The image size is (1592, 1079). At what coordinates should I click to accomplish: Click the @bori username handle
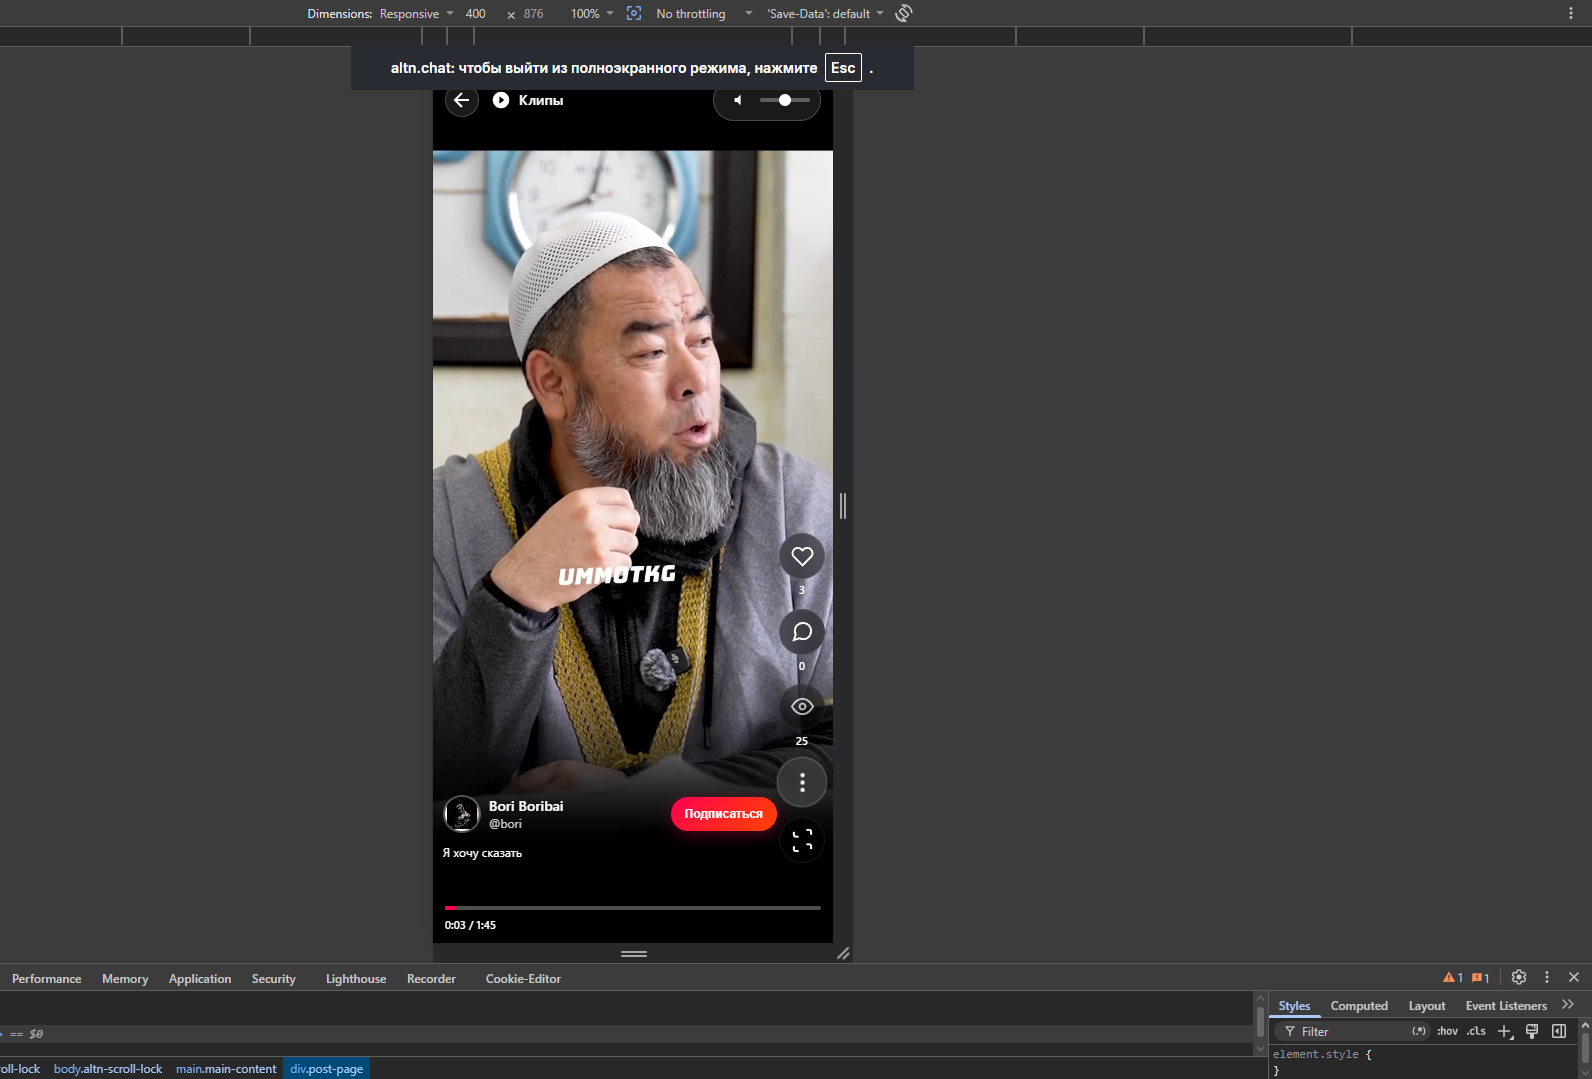click(505, 824)
